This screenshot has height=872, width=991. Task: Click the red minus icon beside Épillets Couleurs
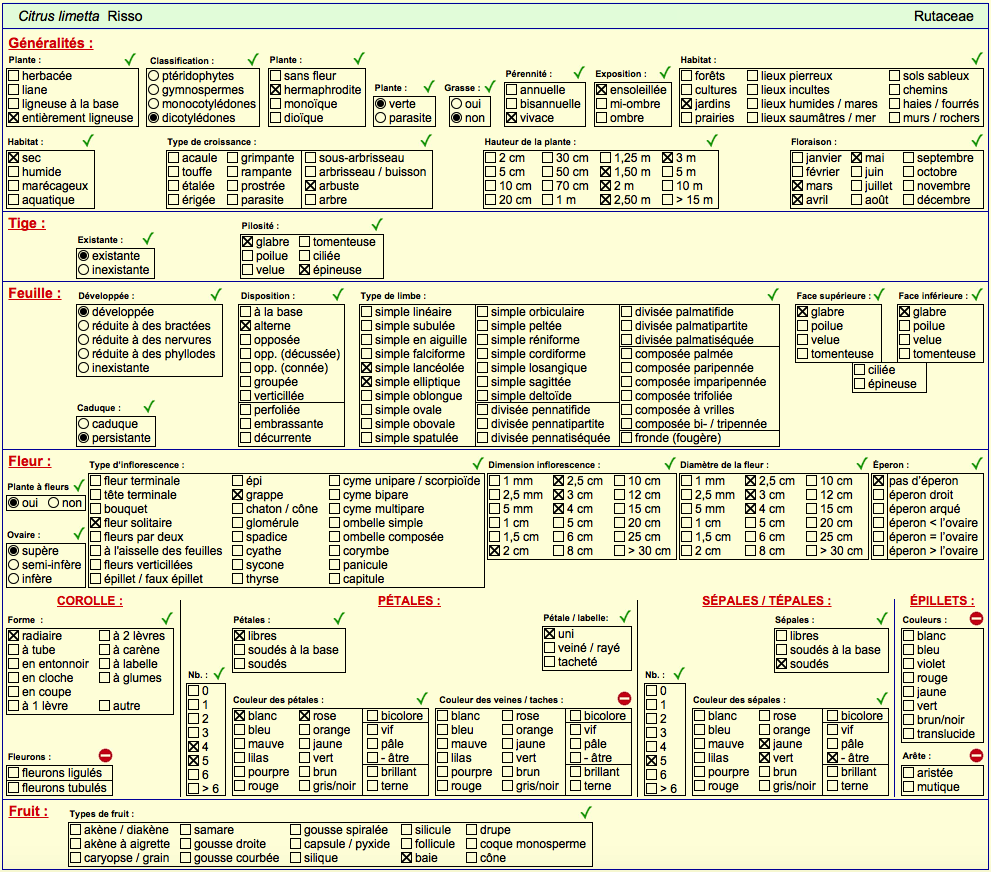(x=976, y=619)
